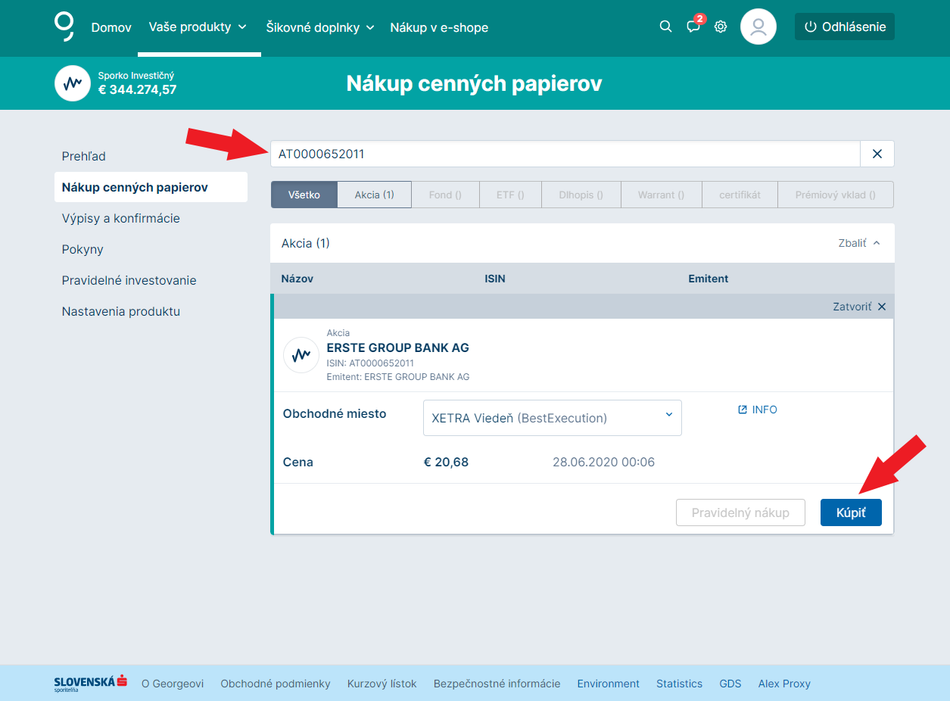Click the Odhlásenie logout button
The image size is (950, 701).
(845, 27)
